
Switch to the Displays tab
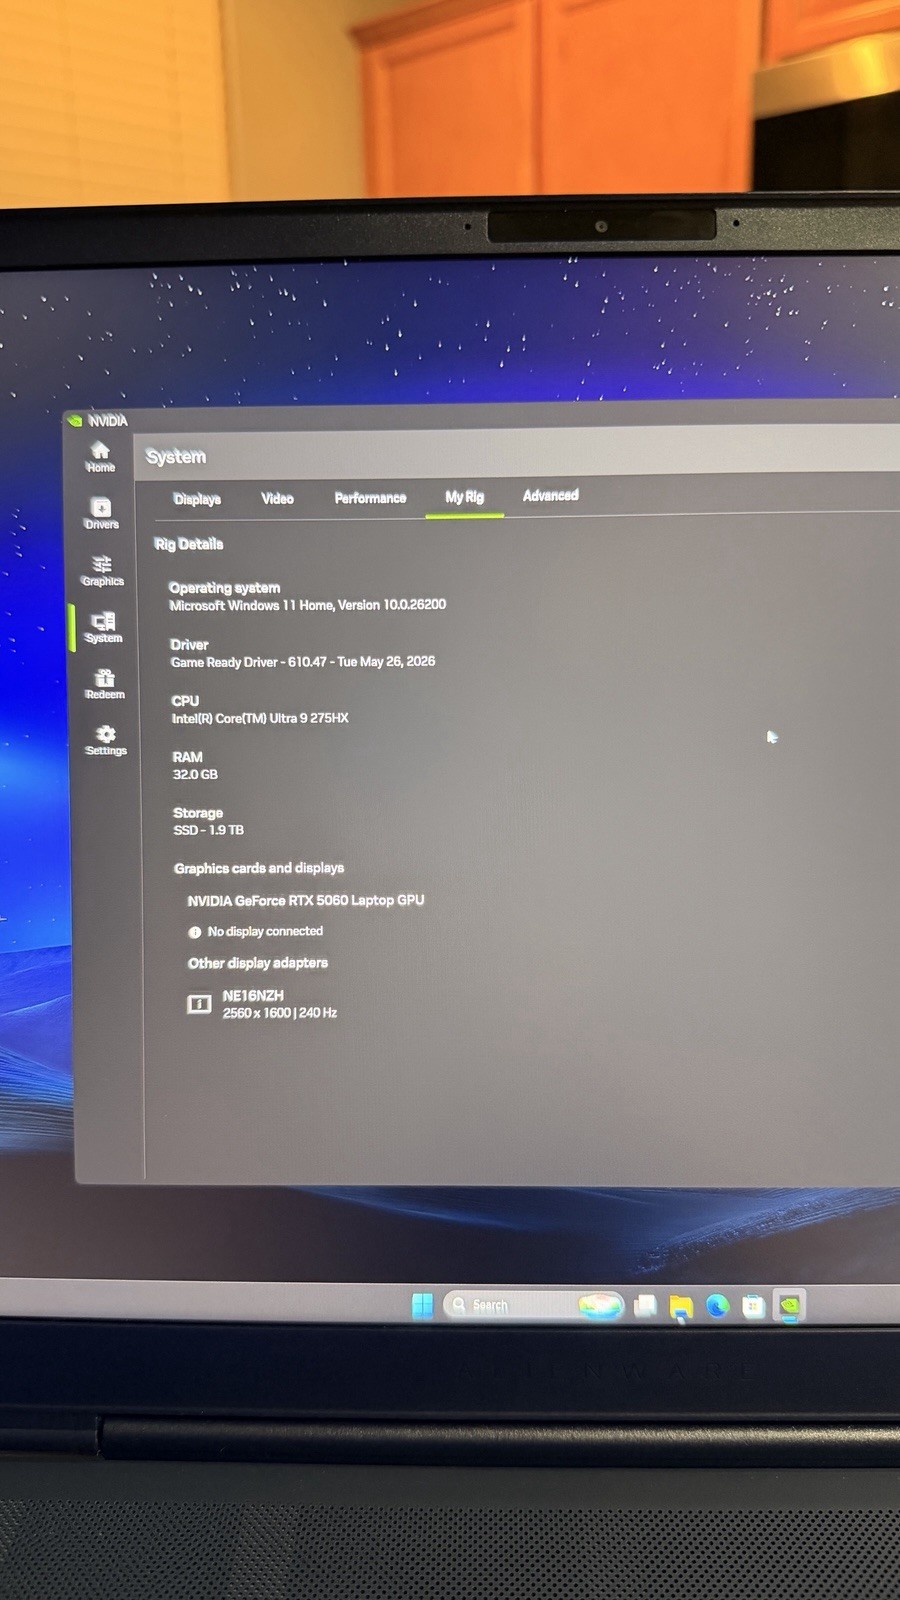click(197, 499)
